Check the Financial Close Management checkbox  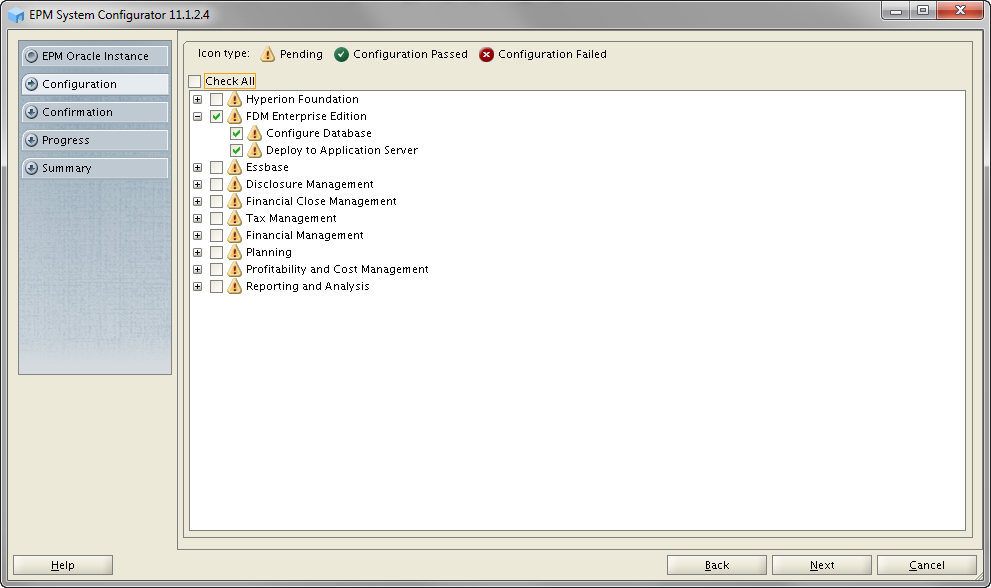tap(217, 202)
